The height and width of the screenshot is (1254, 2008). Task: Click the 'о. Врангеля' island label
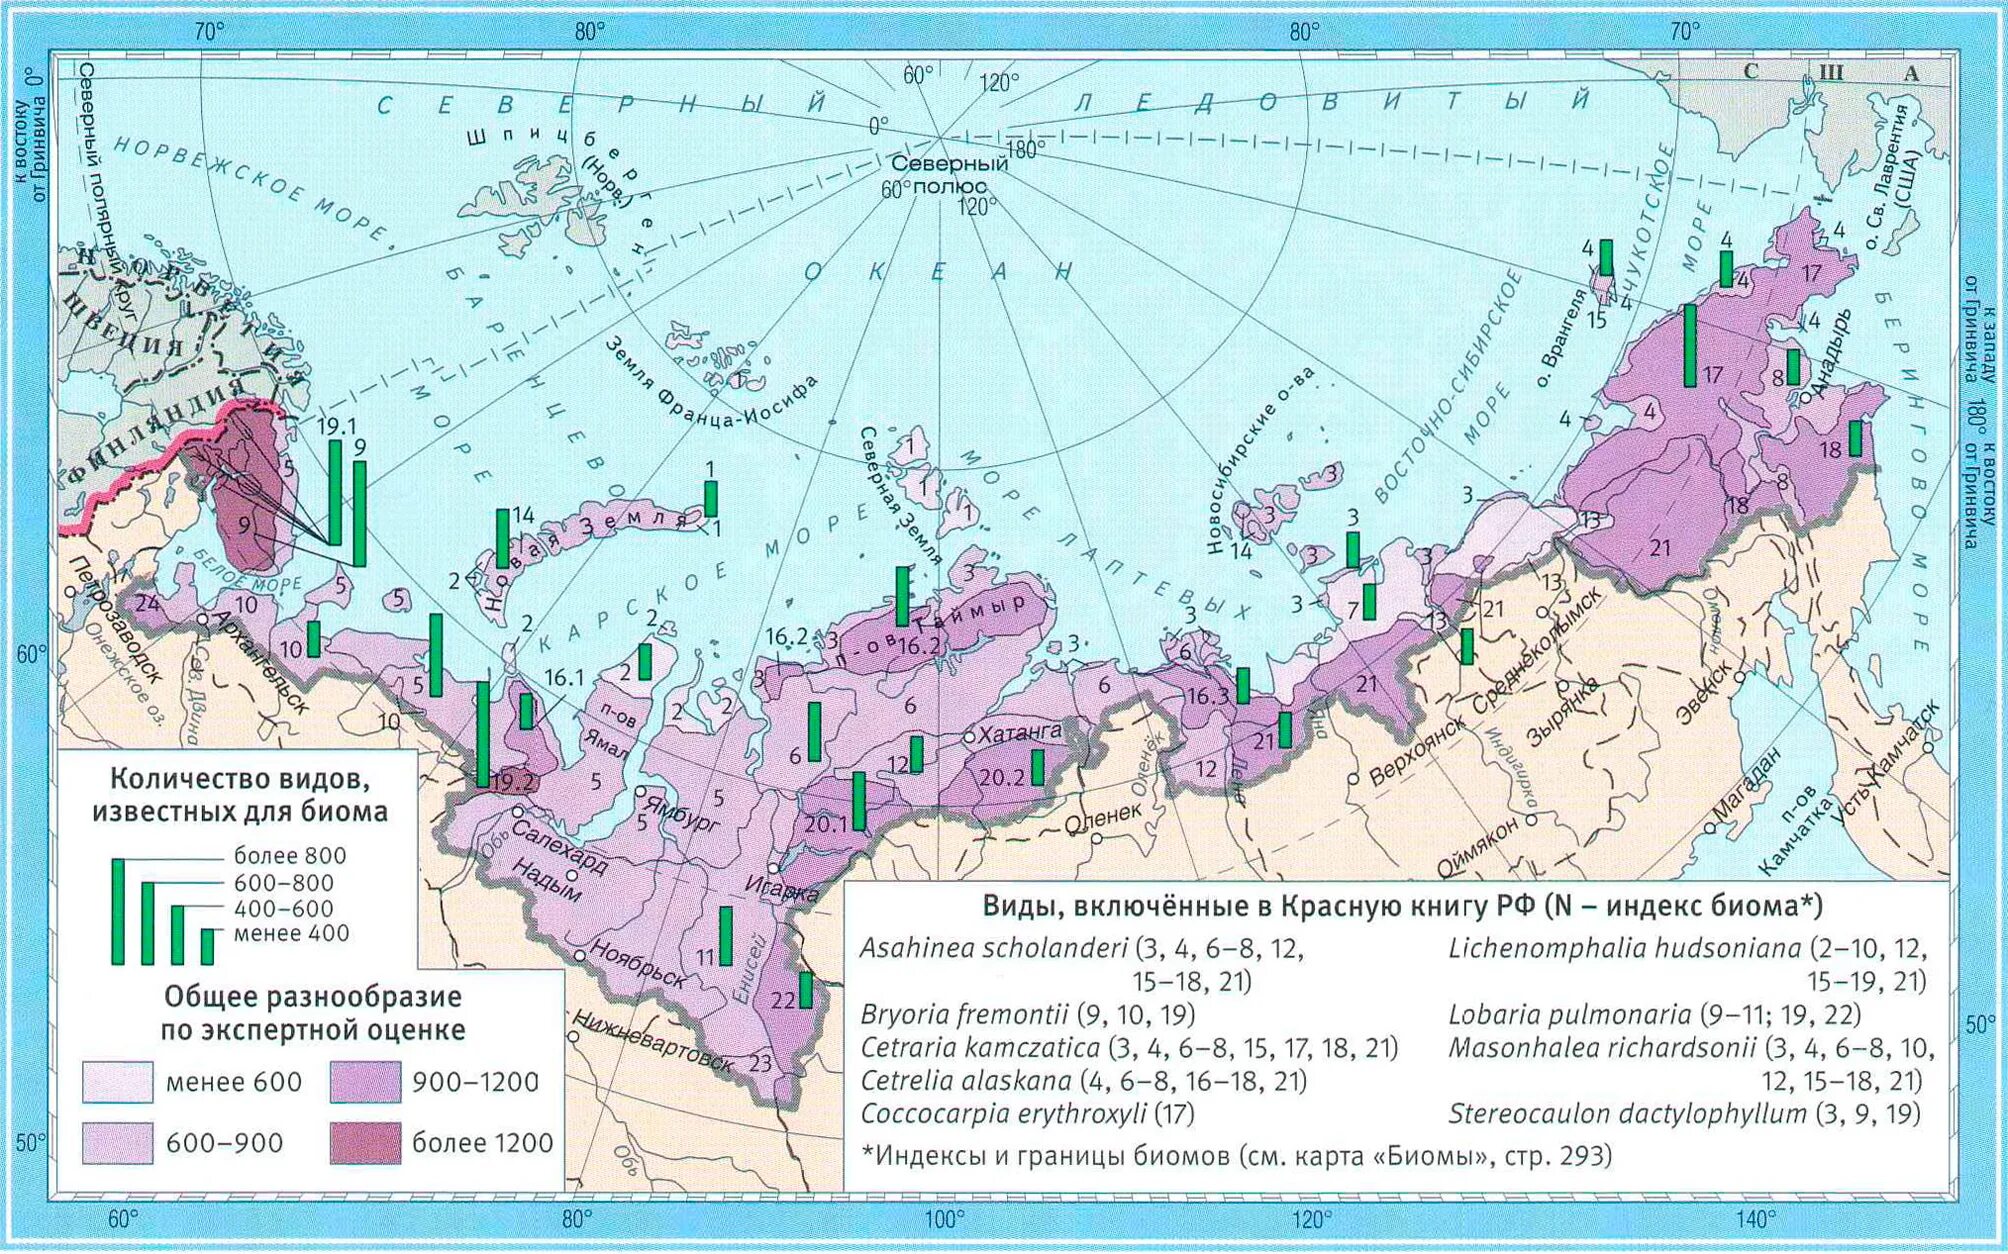pyautogui.click(x=1563, y=338)
